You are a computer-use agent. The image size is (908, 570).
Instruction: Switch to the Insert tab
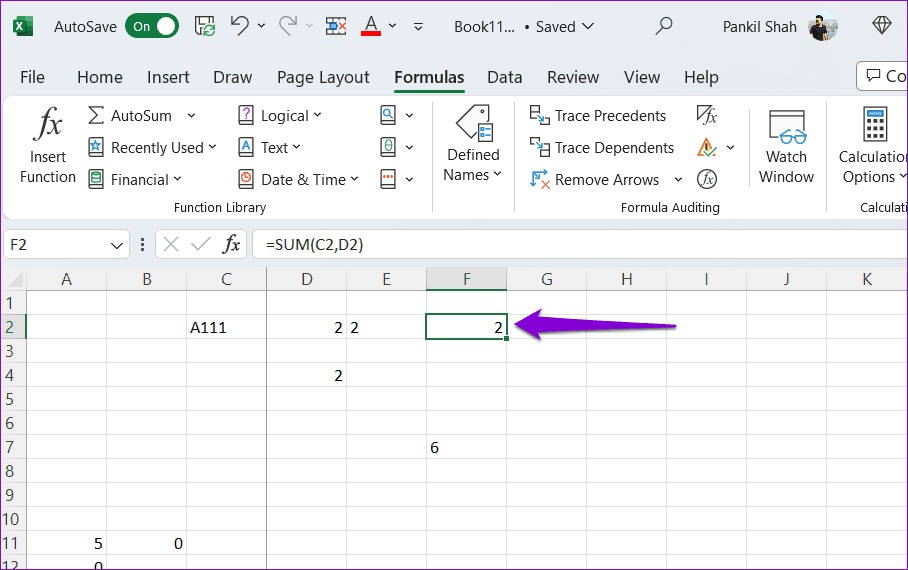tap(168, 77)
